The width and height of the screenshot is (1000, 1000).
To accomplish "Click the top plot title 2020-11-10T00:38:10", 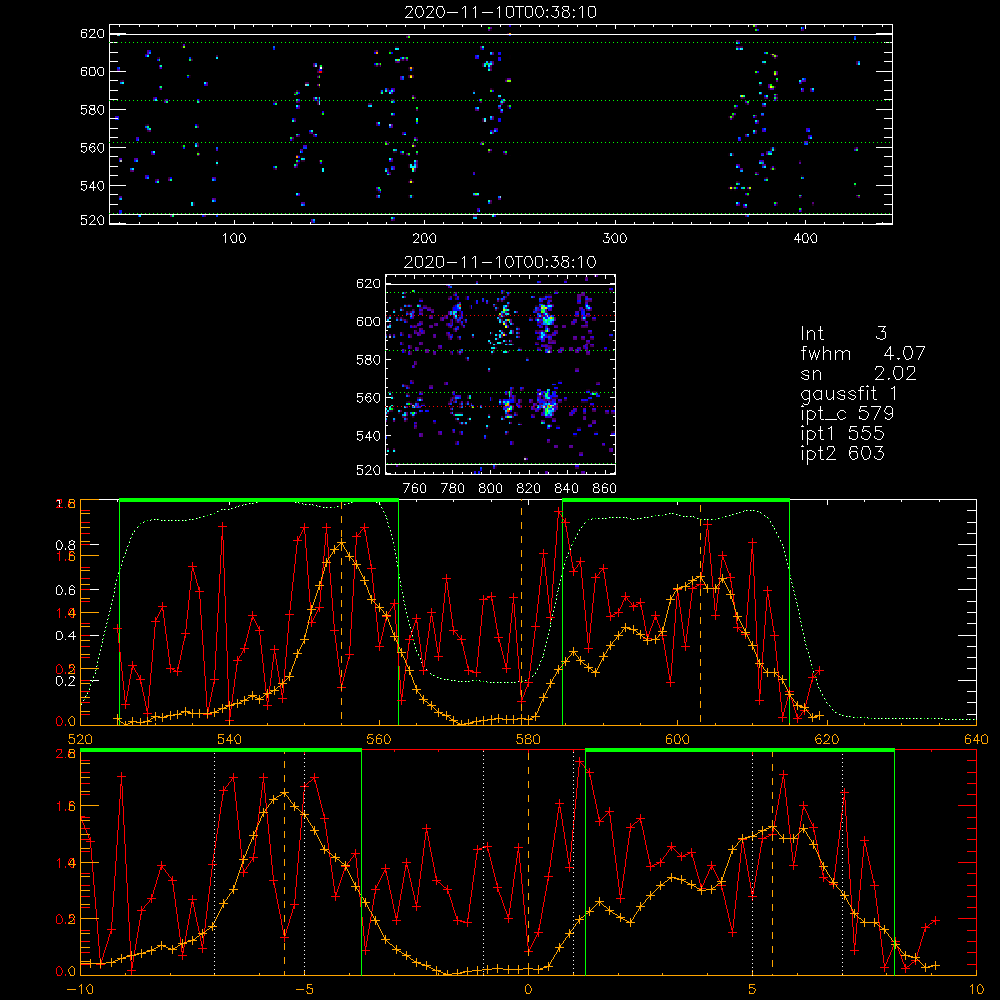I will (x=500, y=12).
